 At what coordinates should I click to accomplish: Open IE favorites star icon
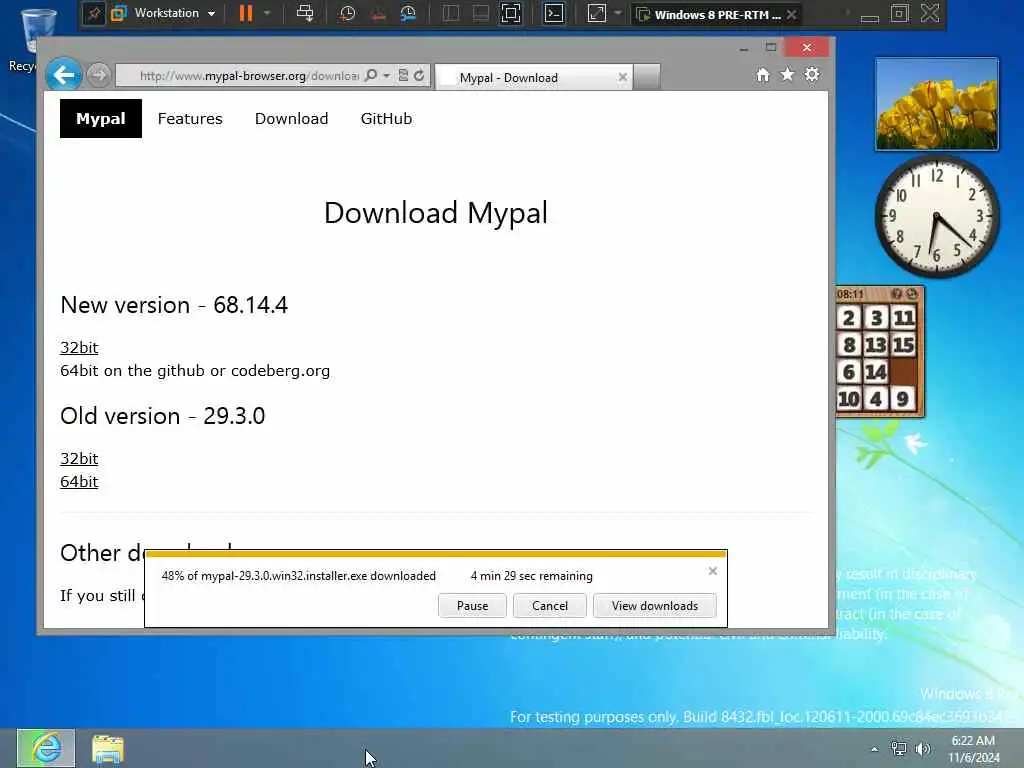(788, 74)
